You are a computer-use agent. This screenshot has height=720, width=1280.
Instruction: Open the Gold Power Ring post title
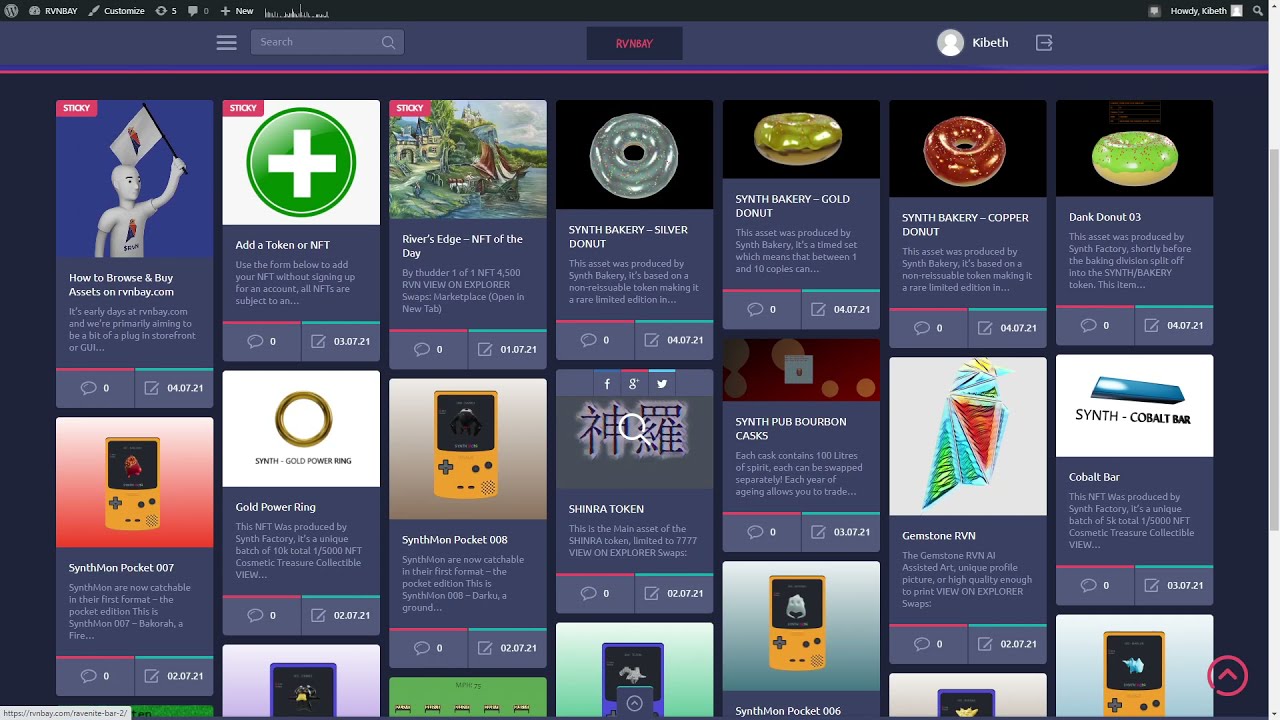tap(276, 507)
